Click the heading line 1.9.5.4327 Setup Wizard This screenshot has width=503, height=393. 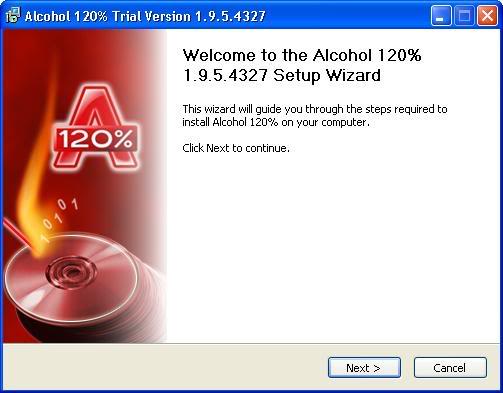coord(282,75)
